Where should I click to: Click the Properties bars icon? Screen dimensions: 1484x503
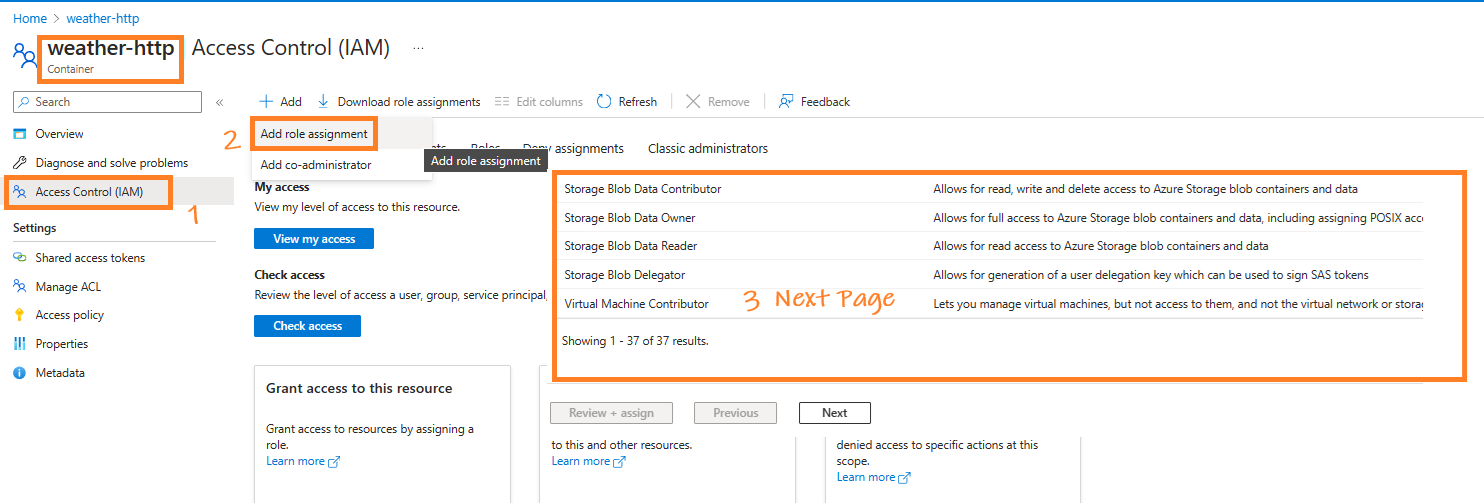pyautogui.click(x=20, y=344)
